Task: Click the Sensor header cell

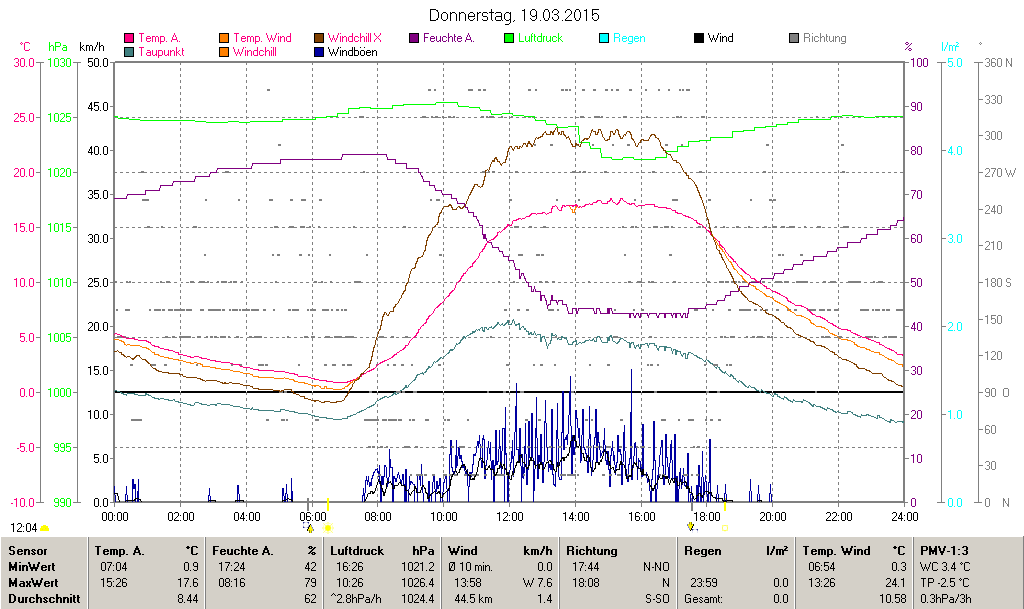Action: click(x=27, y=550)
